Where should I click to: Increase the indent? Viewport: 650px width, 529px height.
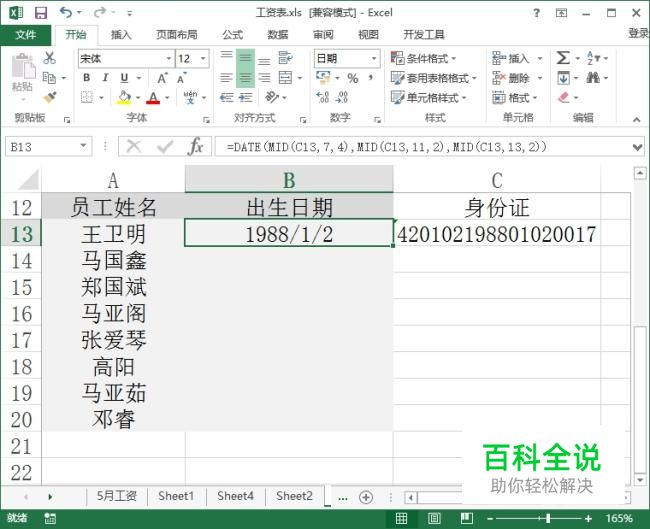[x=245, y=97]
